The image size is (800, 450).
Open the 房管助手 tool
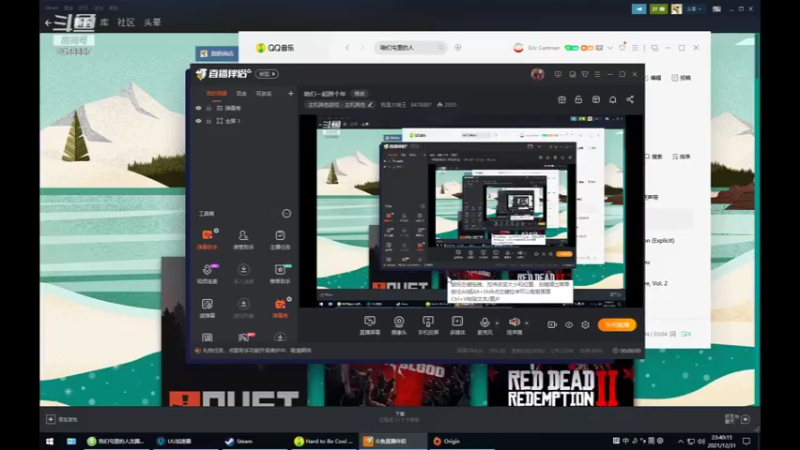click(x=243, y=239)
